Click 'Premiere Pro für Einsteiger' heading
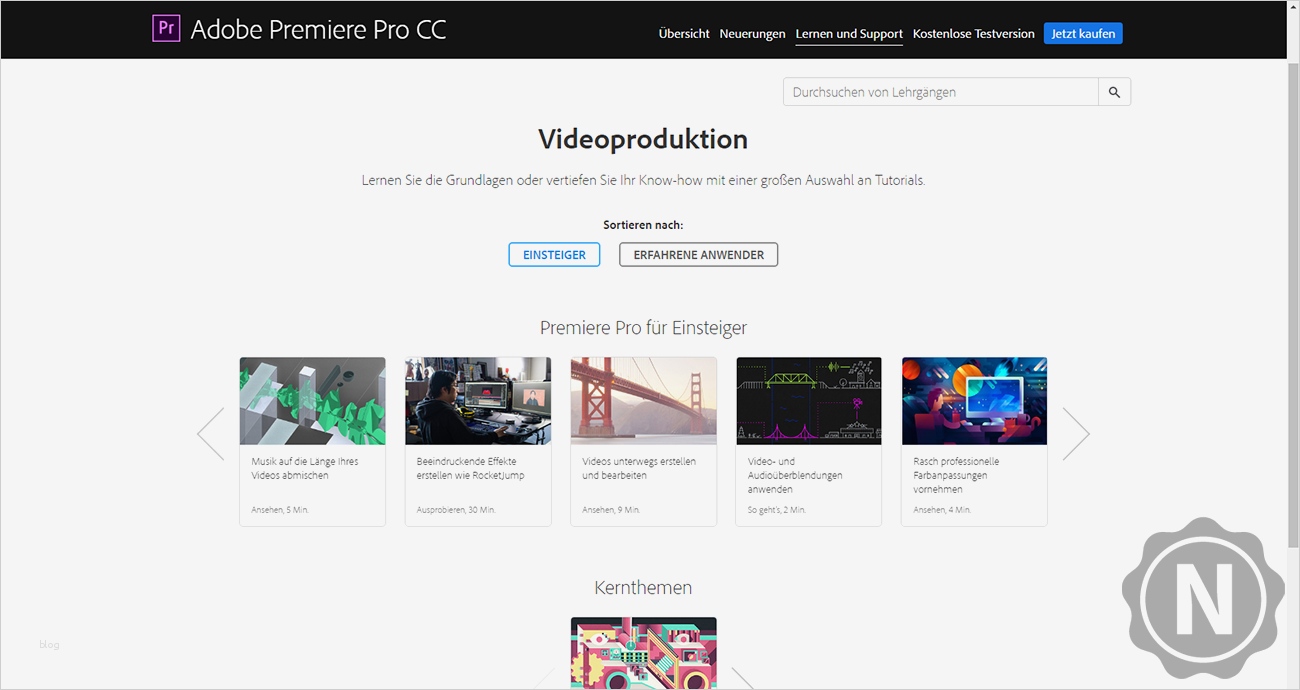 (x=643, y=328)
